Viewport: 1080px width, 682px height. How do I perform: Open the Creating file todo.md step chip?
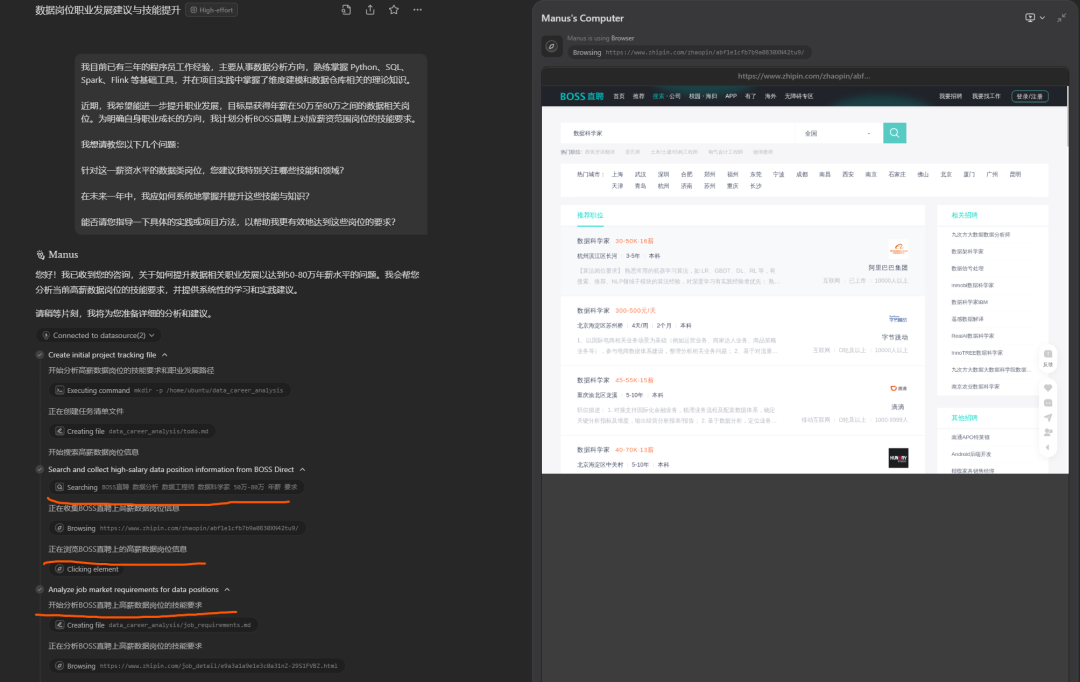(132, 431)
